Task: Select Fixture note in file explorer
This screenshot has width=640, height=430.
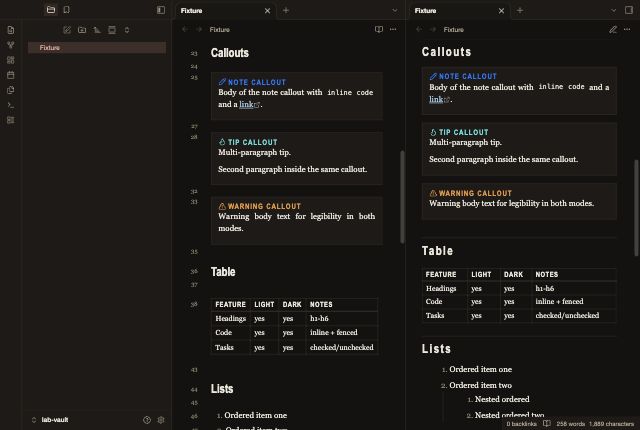Action: [x=97, y=48]
